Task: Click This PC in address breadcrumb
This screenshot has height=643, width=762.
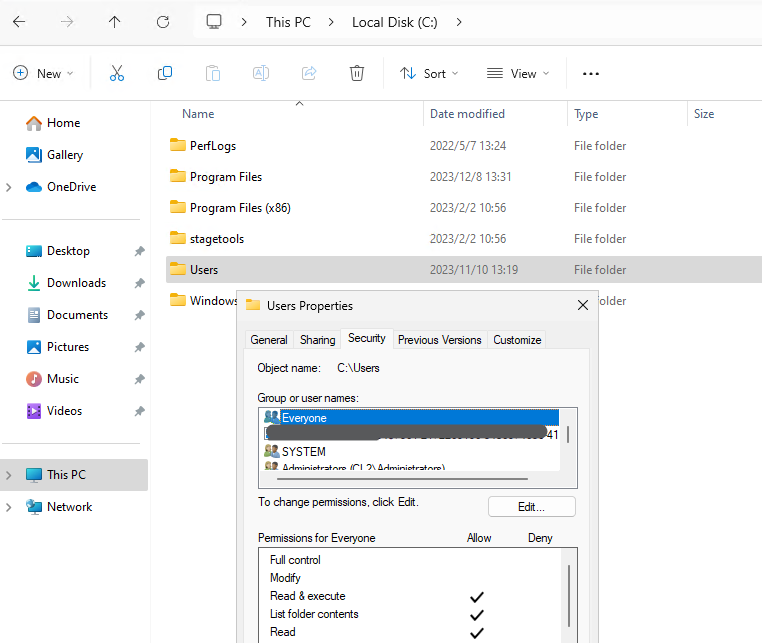Action: 288,22
